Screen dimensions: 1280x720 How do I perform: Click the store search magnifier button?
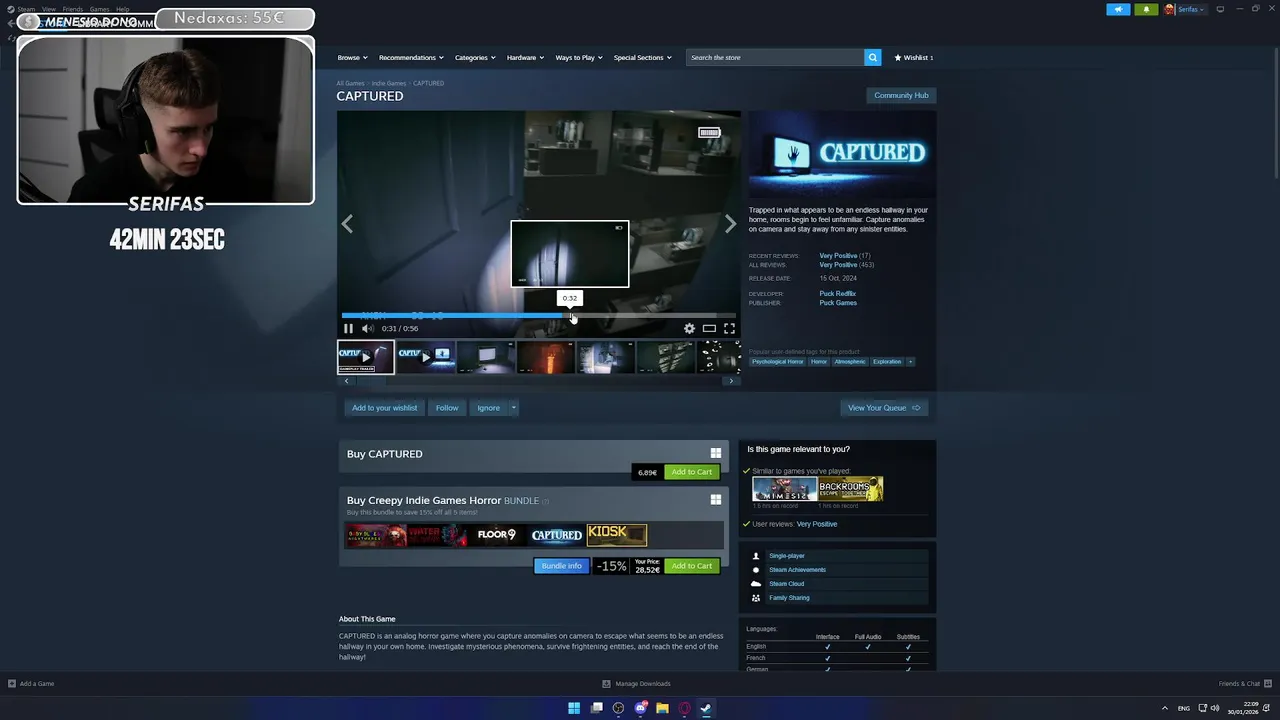coord(872,57)
